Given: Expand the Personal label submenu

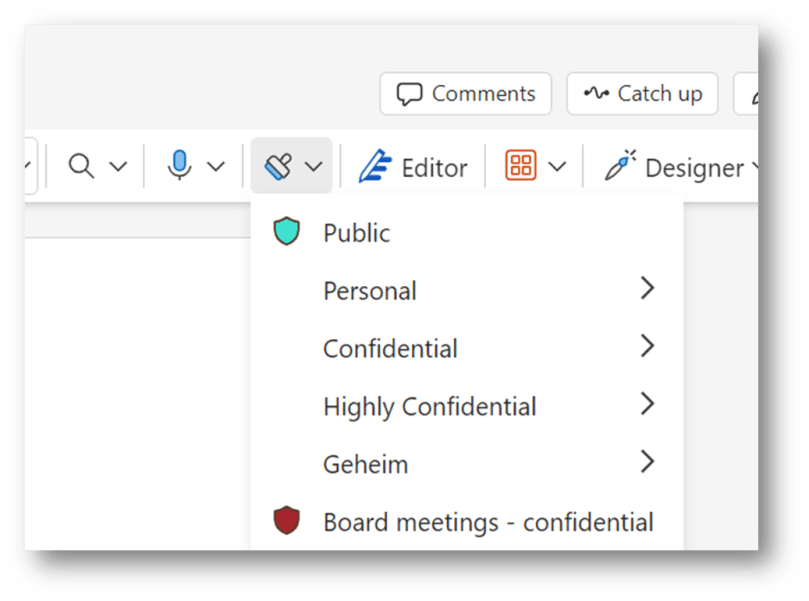Looking at the screenshot, I should pos(650,288).
